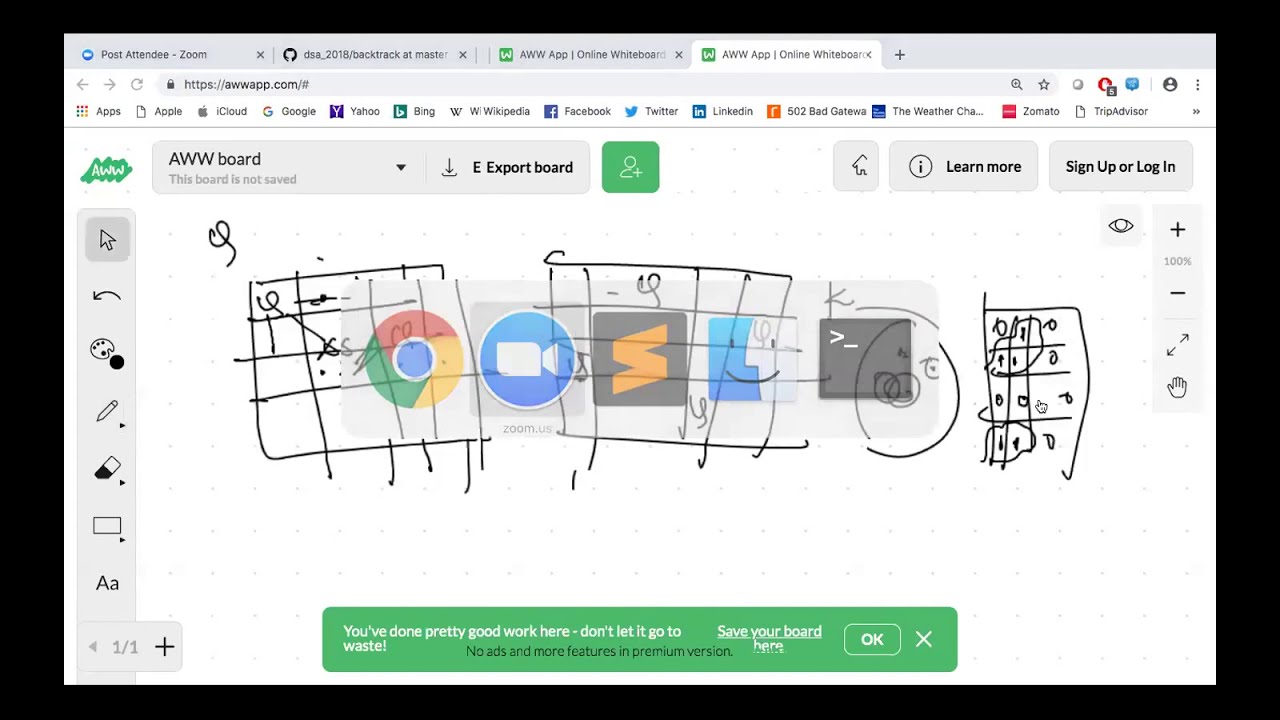
Task: Click the browser zoom magnifier icon
Action: click(1016, 85)
